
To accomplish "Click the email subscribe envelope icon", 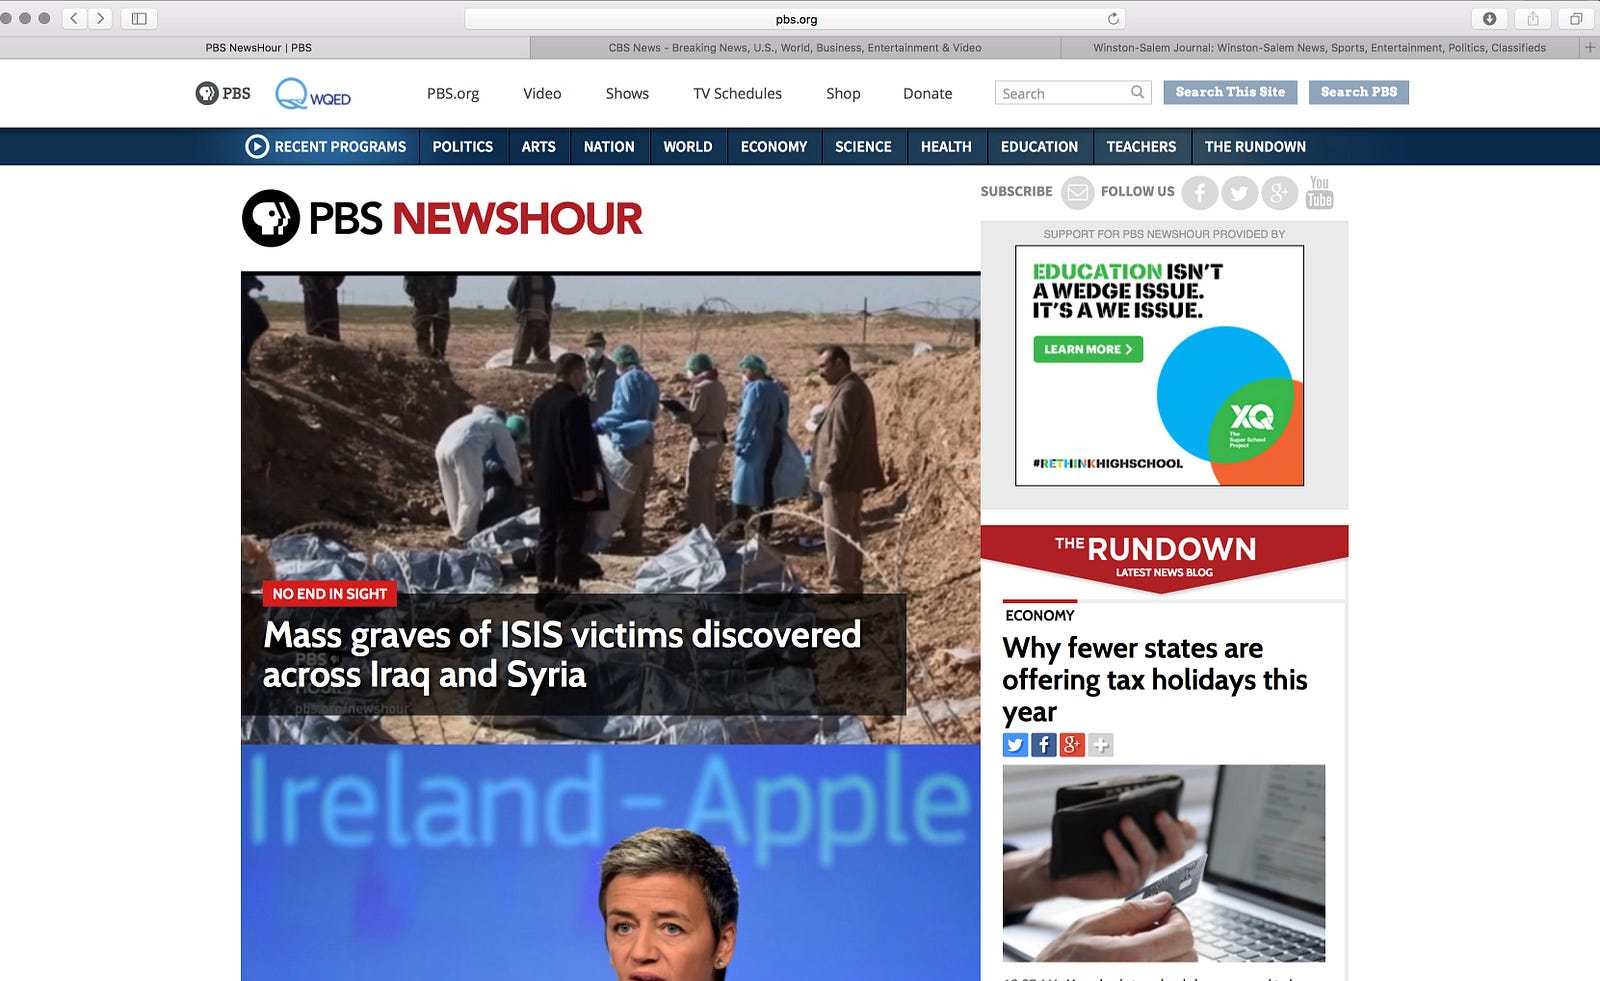I will [x=1077, y=192].
